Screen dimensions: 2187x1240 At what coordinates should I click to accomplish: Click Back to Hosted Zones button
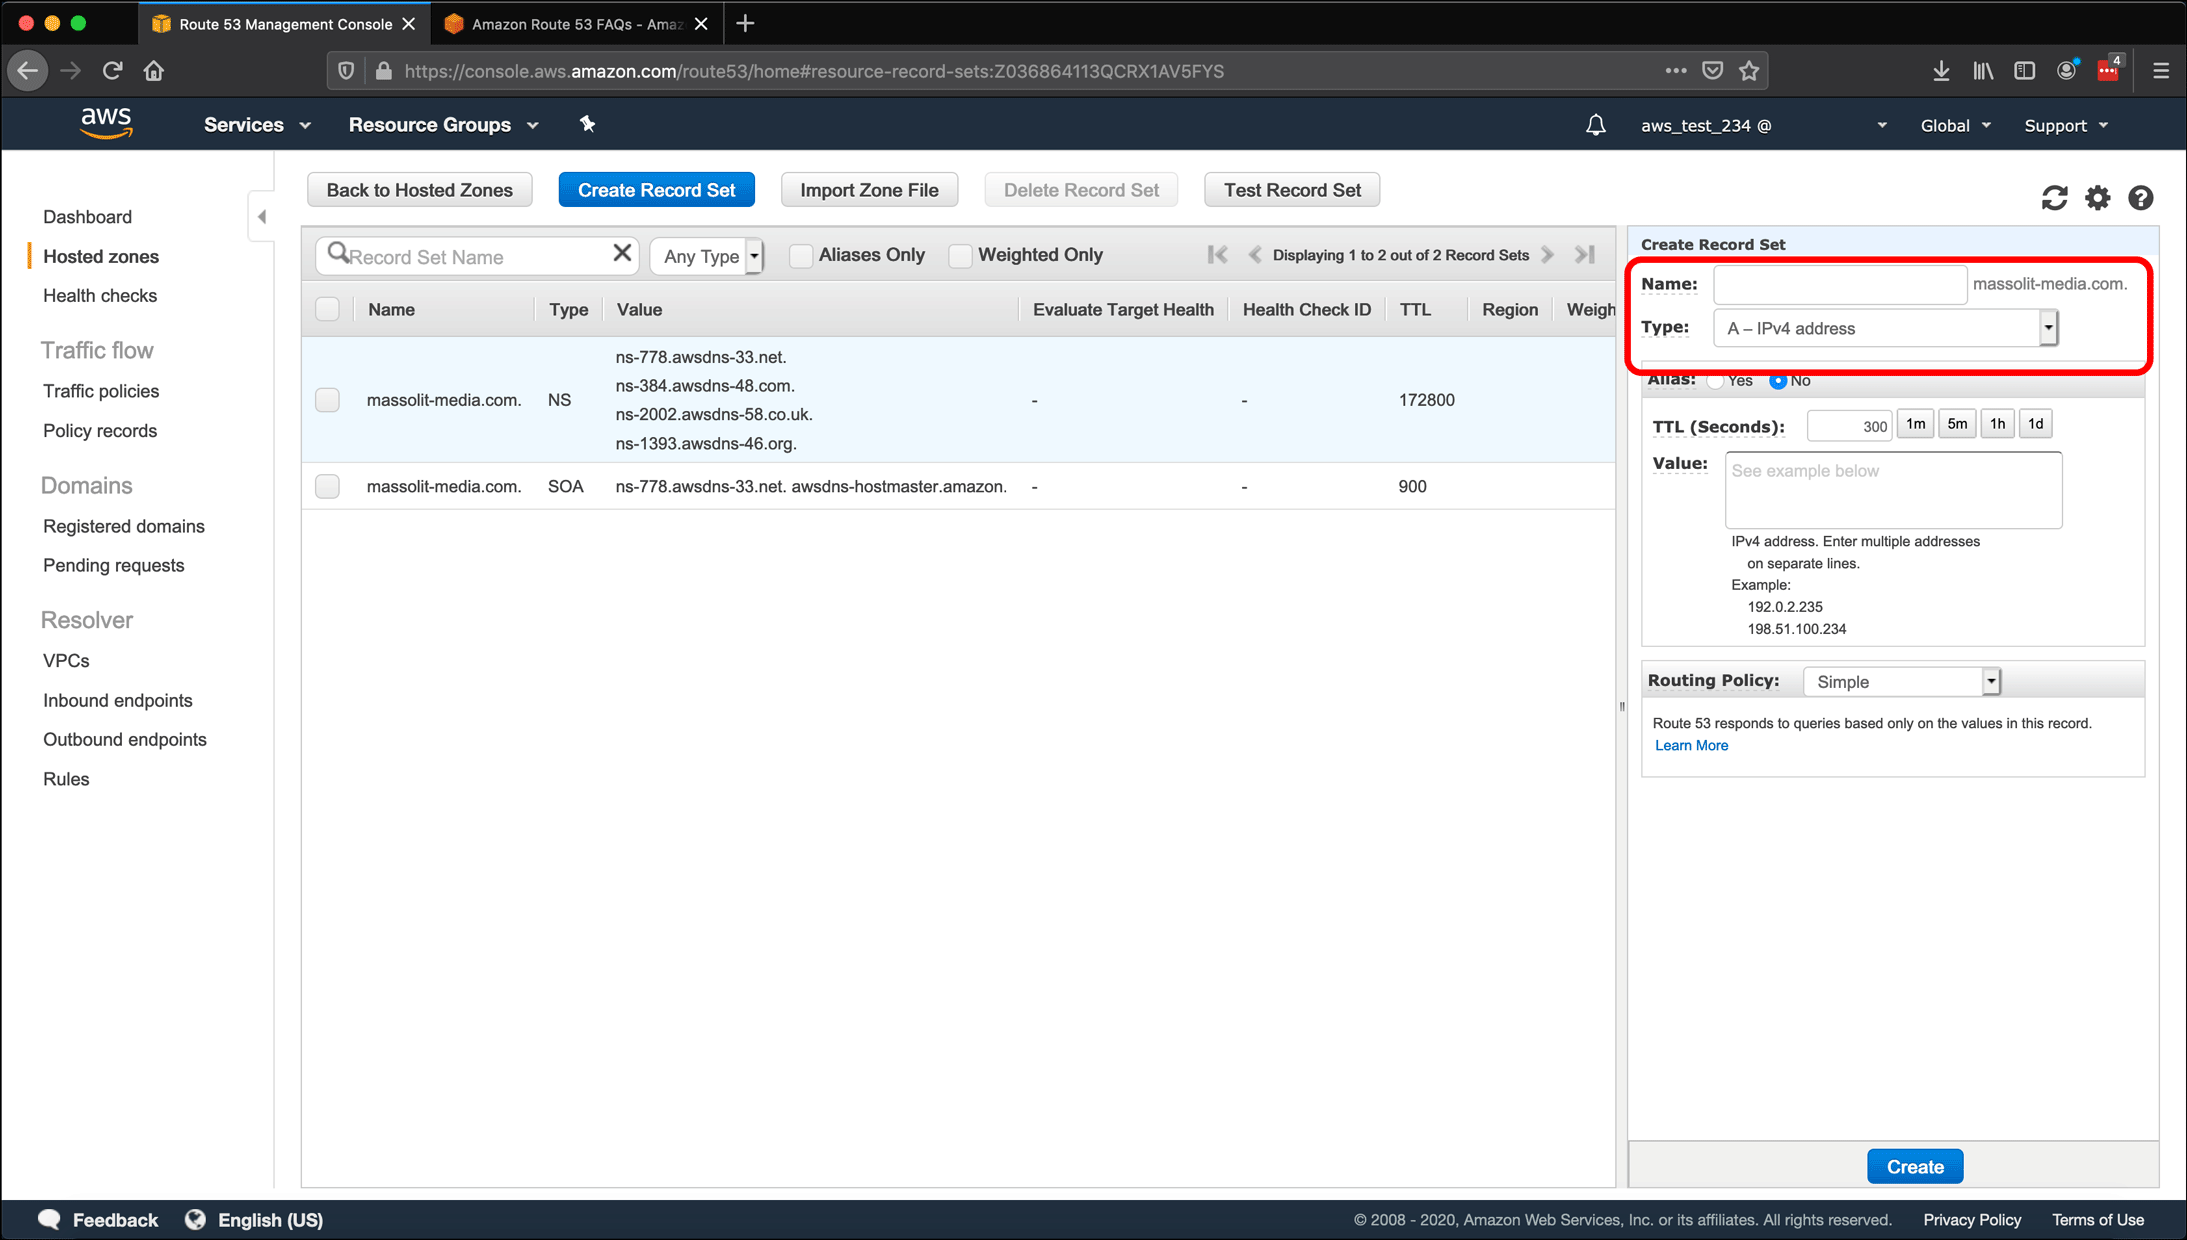pos(419,190)
